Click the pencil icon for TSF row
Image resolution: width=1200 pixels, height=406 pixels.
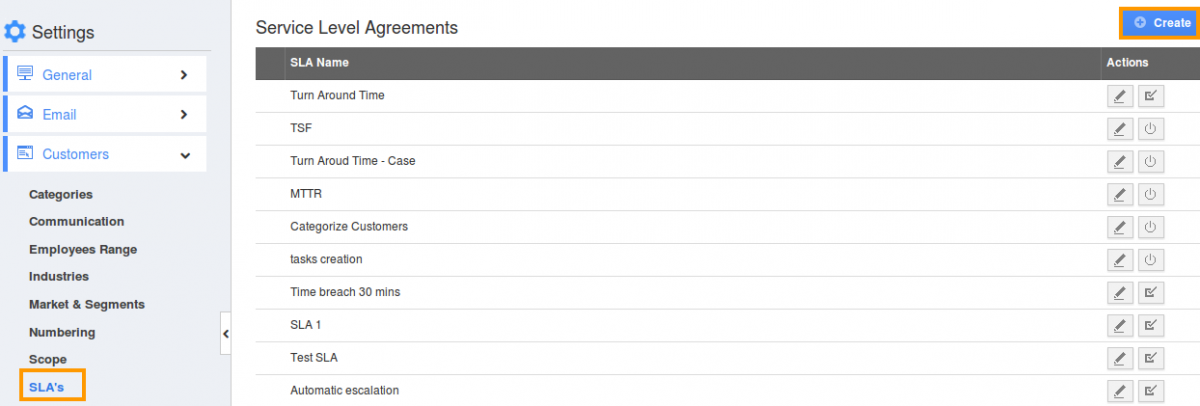click(1120, 129)
